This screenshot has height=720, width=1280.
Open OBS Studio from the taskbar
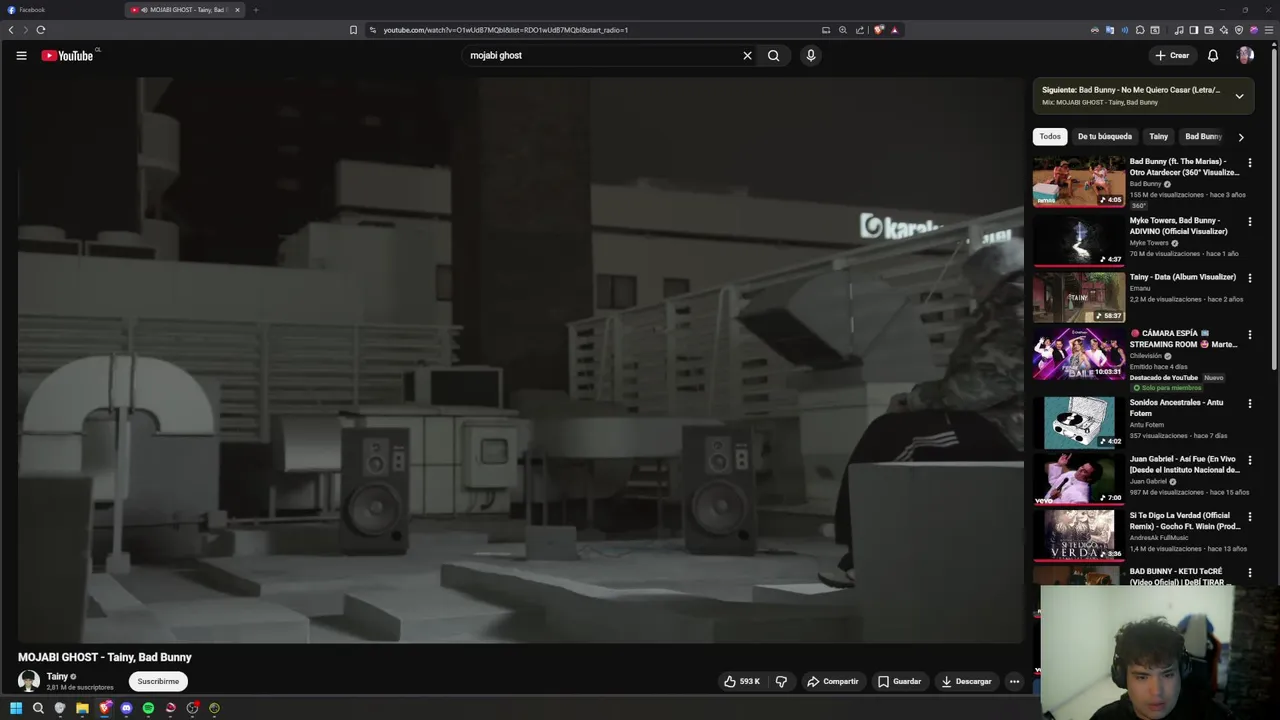click(x=192, y=708)
